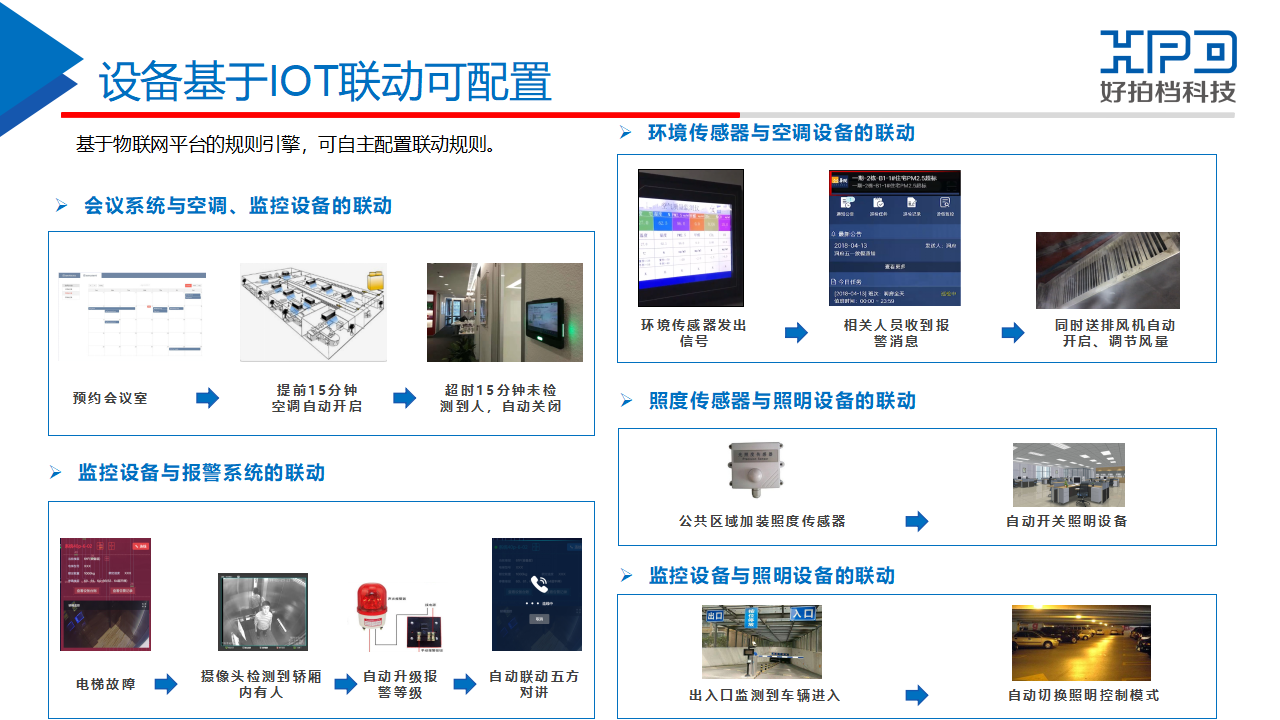Click the arrow after 出入口监测到车辆进入
Screen dimensions: 1280x720
(916, 695)
